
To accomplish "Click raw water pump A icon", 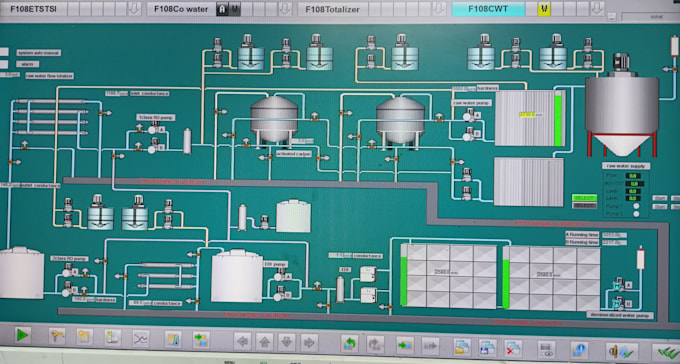I will [x=469, y=116].
